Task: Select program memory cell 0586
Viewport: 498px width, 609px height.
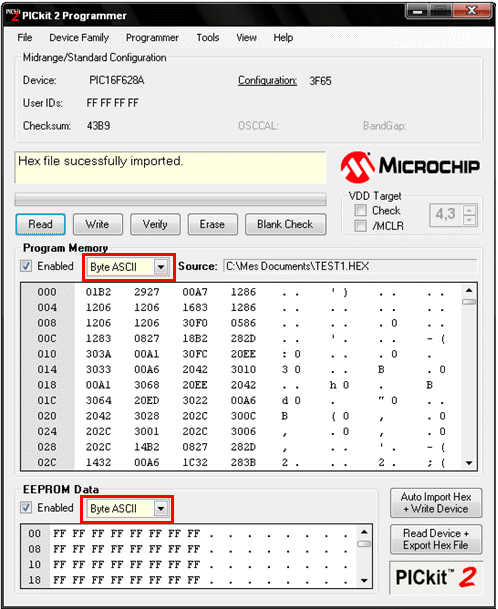Action: tap(243, 323)
